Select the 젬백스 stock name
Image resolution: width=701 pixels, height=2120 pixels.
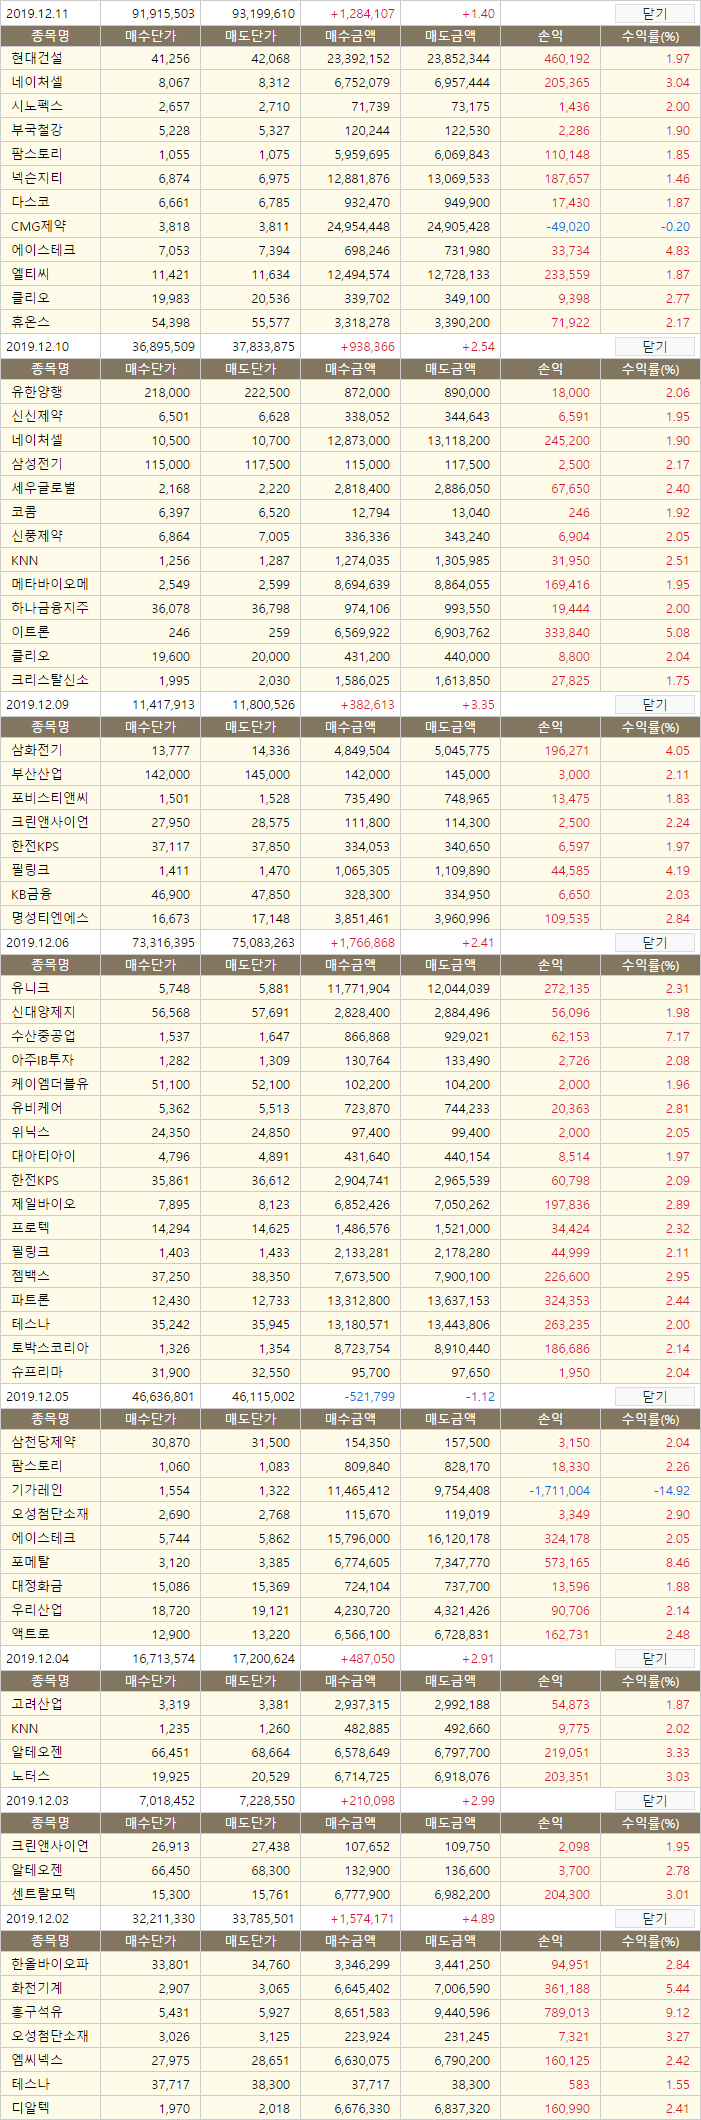pos(30,1276)
